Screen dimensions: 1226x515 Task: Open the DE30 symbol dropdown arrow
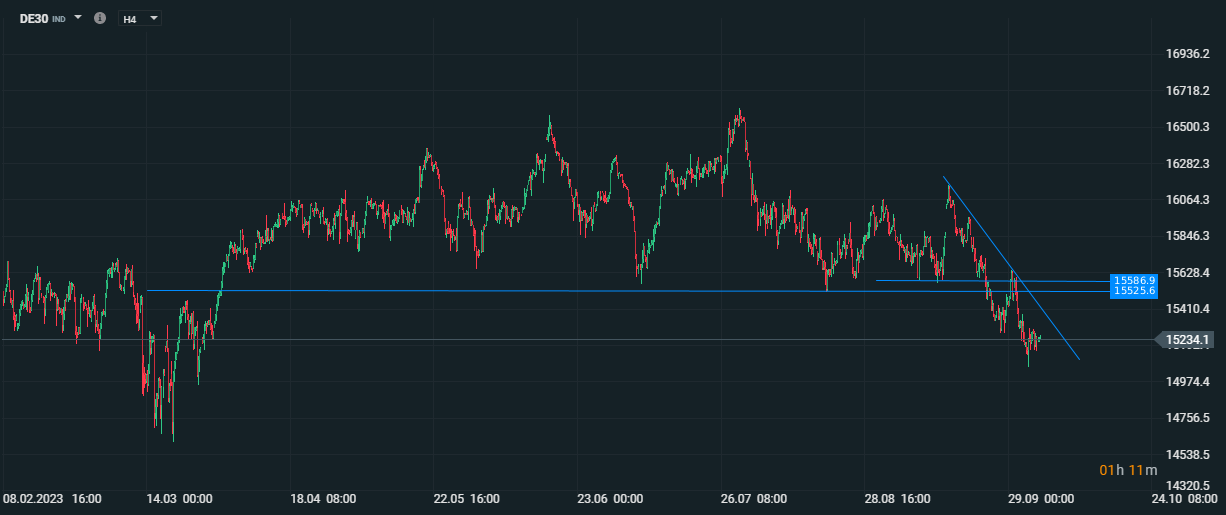pyautogui.click(x=78, y=18)
